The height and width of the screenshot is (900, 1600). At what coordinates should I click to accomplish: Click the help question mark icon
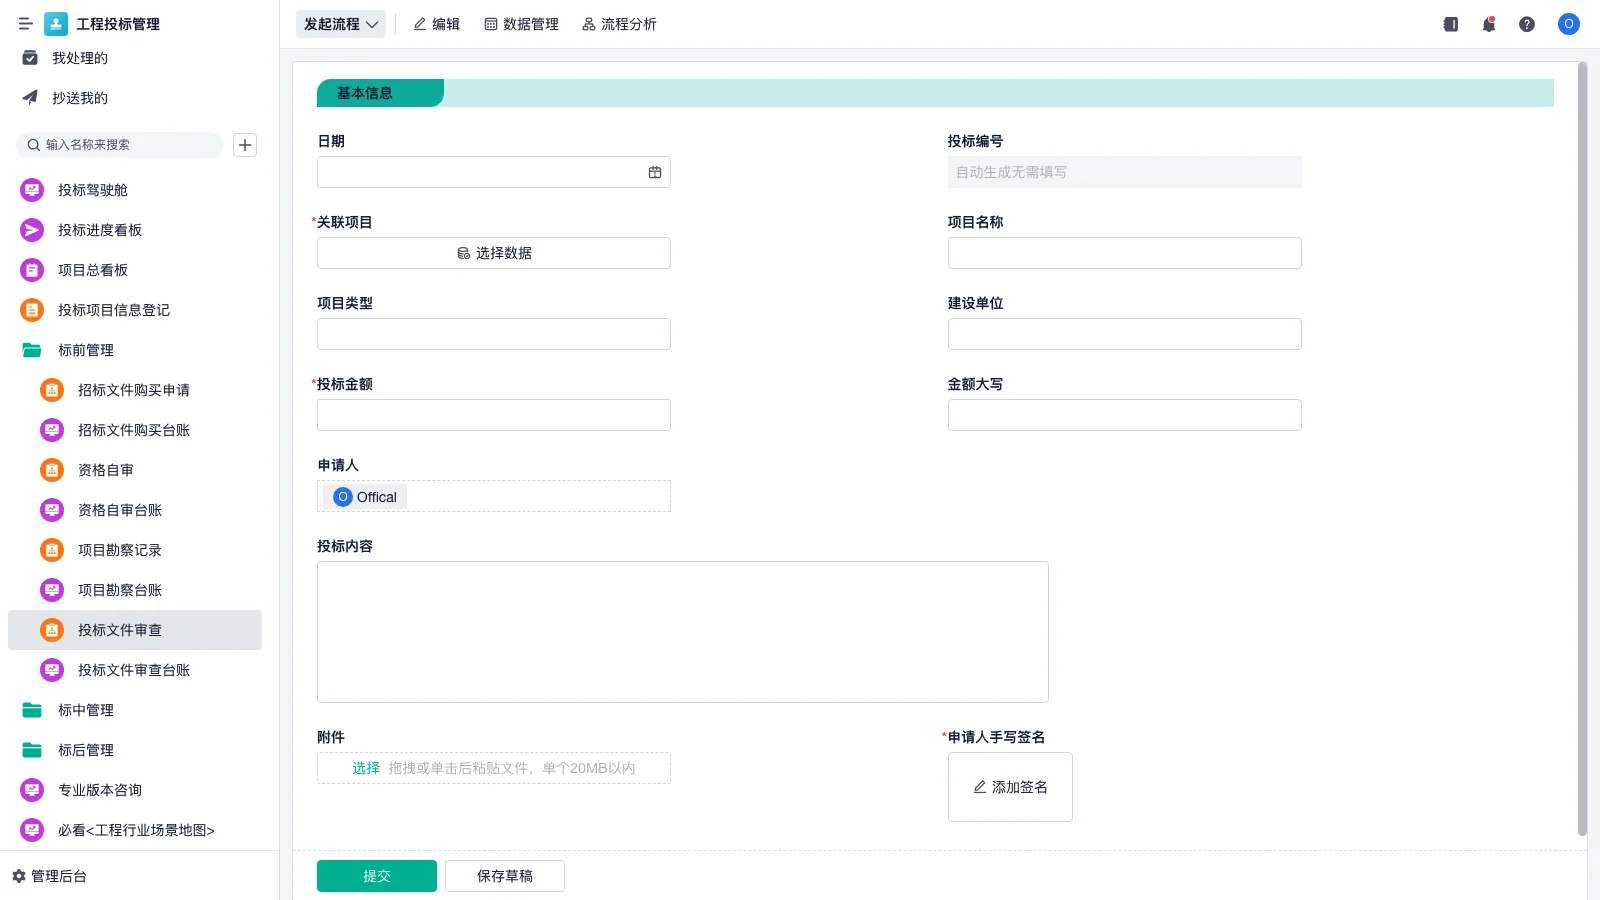[x=1528, y=24]
